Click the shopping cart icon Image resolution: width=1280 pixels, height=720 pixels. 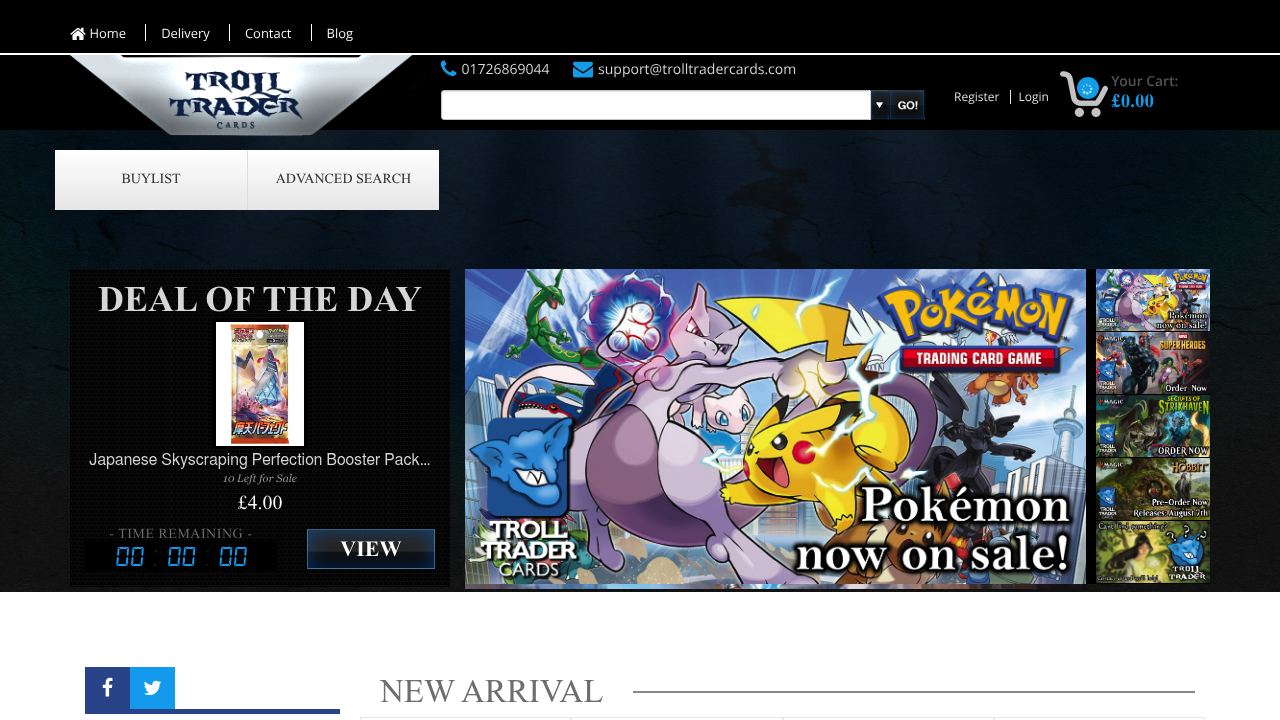pyautogui.click(x=1083, y=94)
